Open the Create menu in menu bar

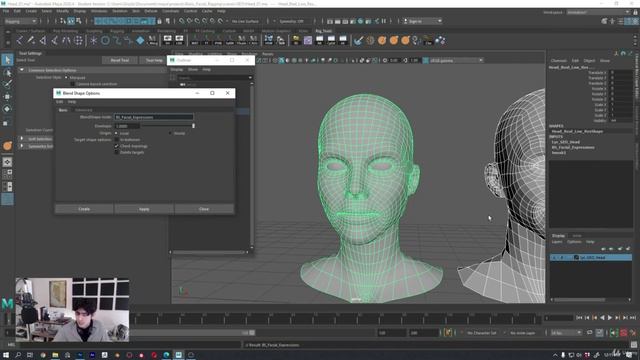click(31, 11)
